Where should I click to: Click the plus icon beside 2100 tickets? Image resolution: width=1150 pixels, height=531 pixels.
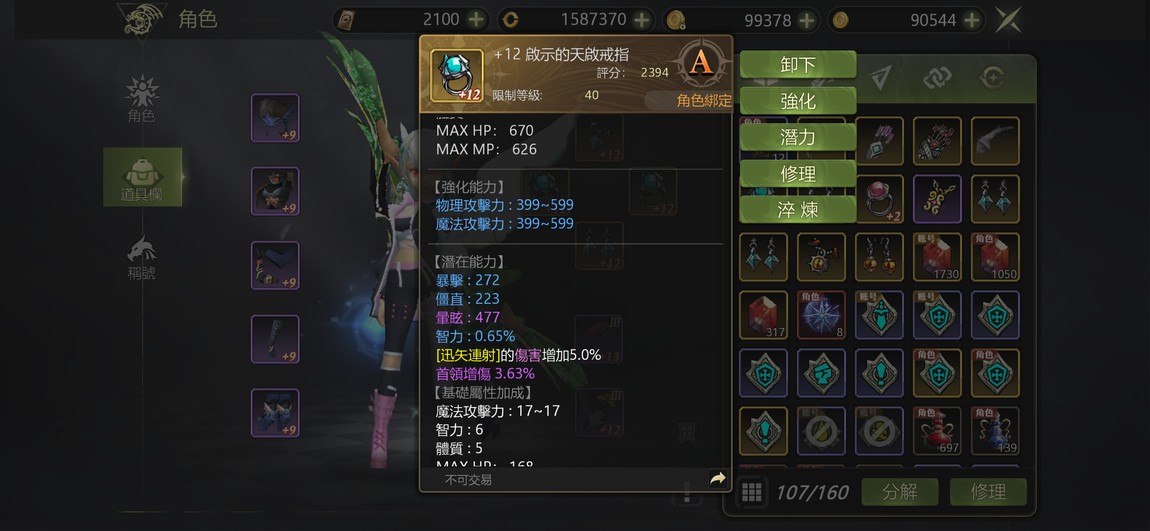476,20
